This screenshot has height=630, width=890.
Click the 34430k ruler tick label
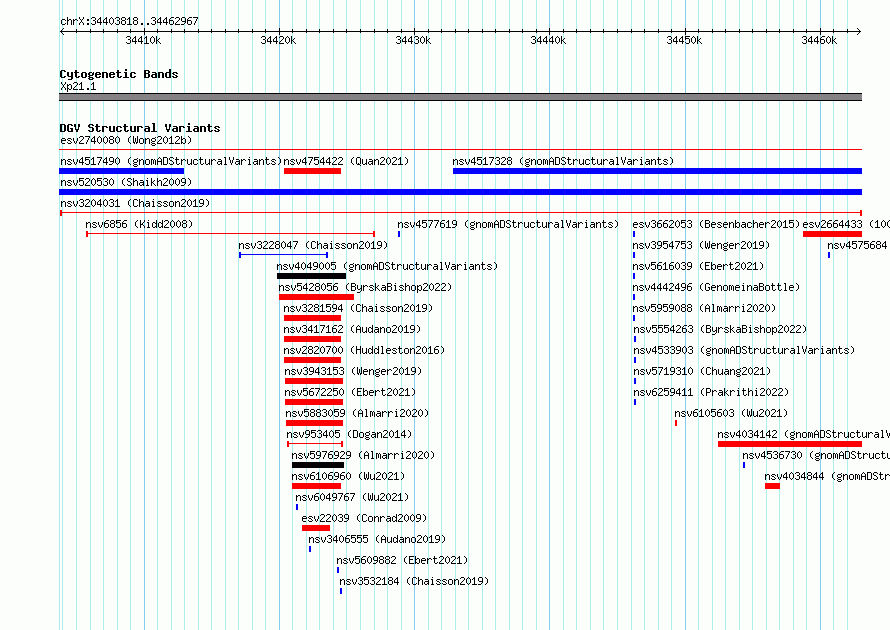413,40
